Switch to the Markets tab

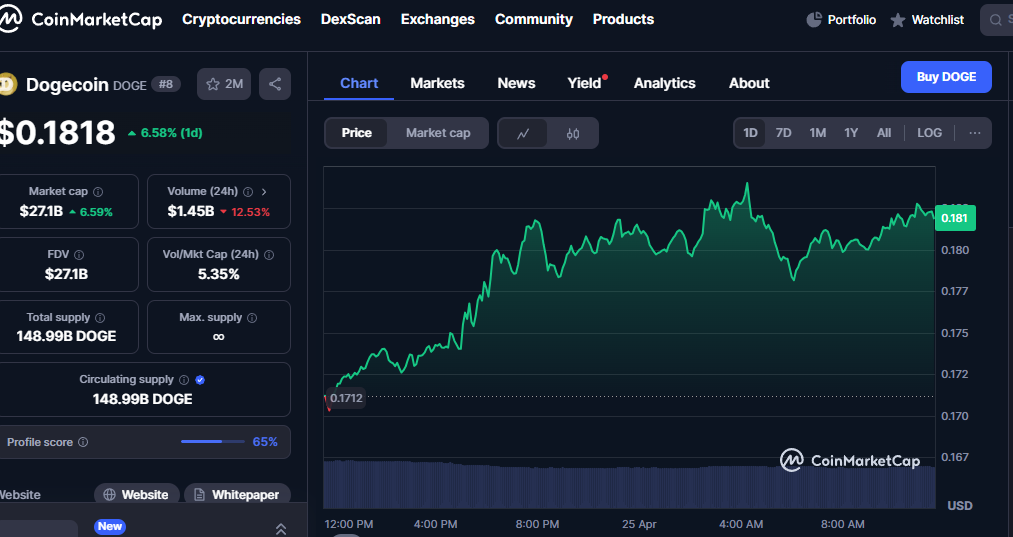pyautogui.click(x=437, y=83)
